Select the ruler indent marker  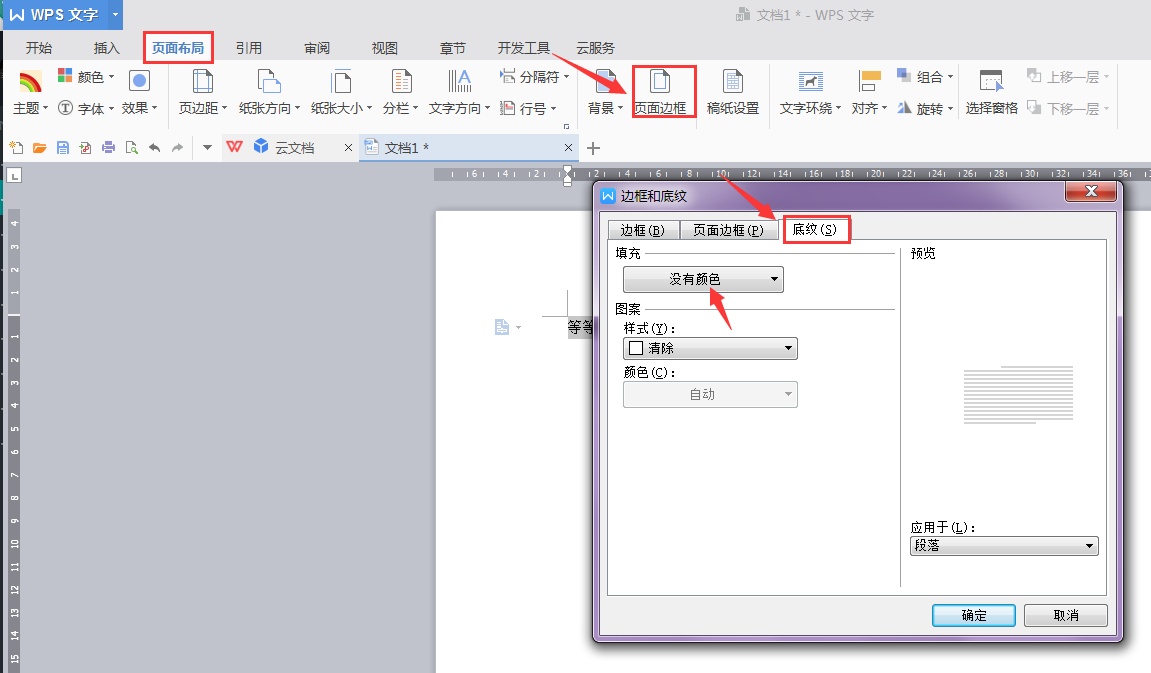(567, 175)
